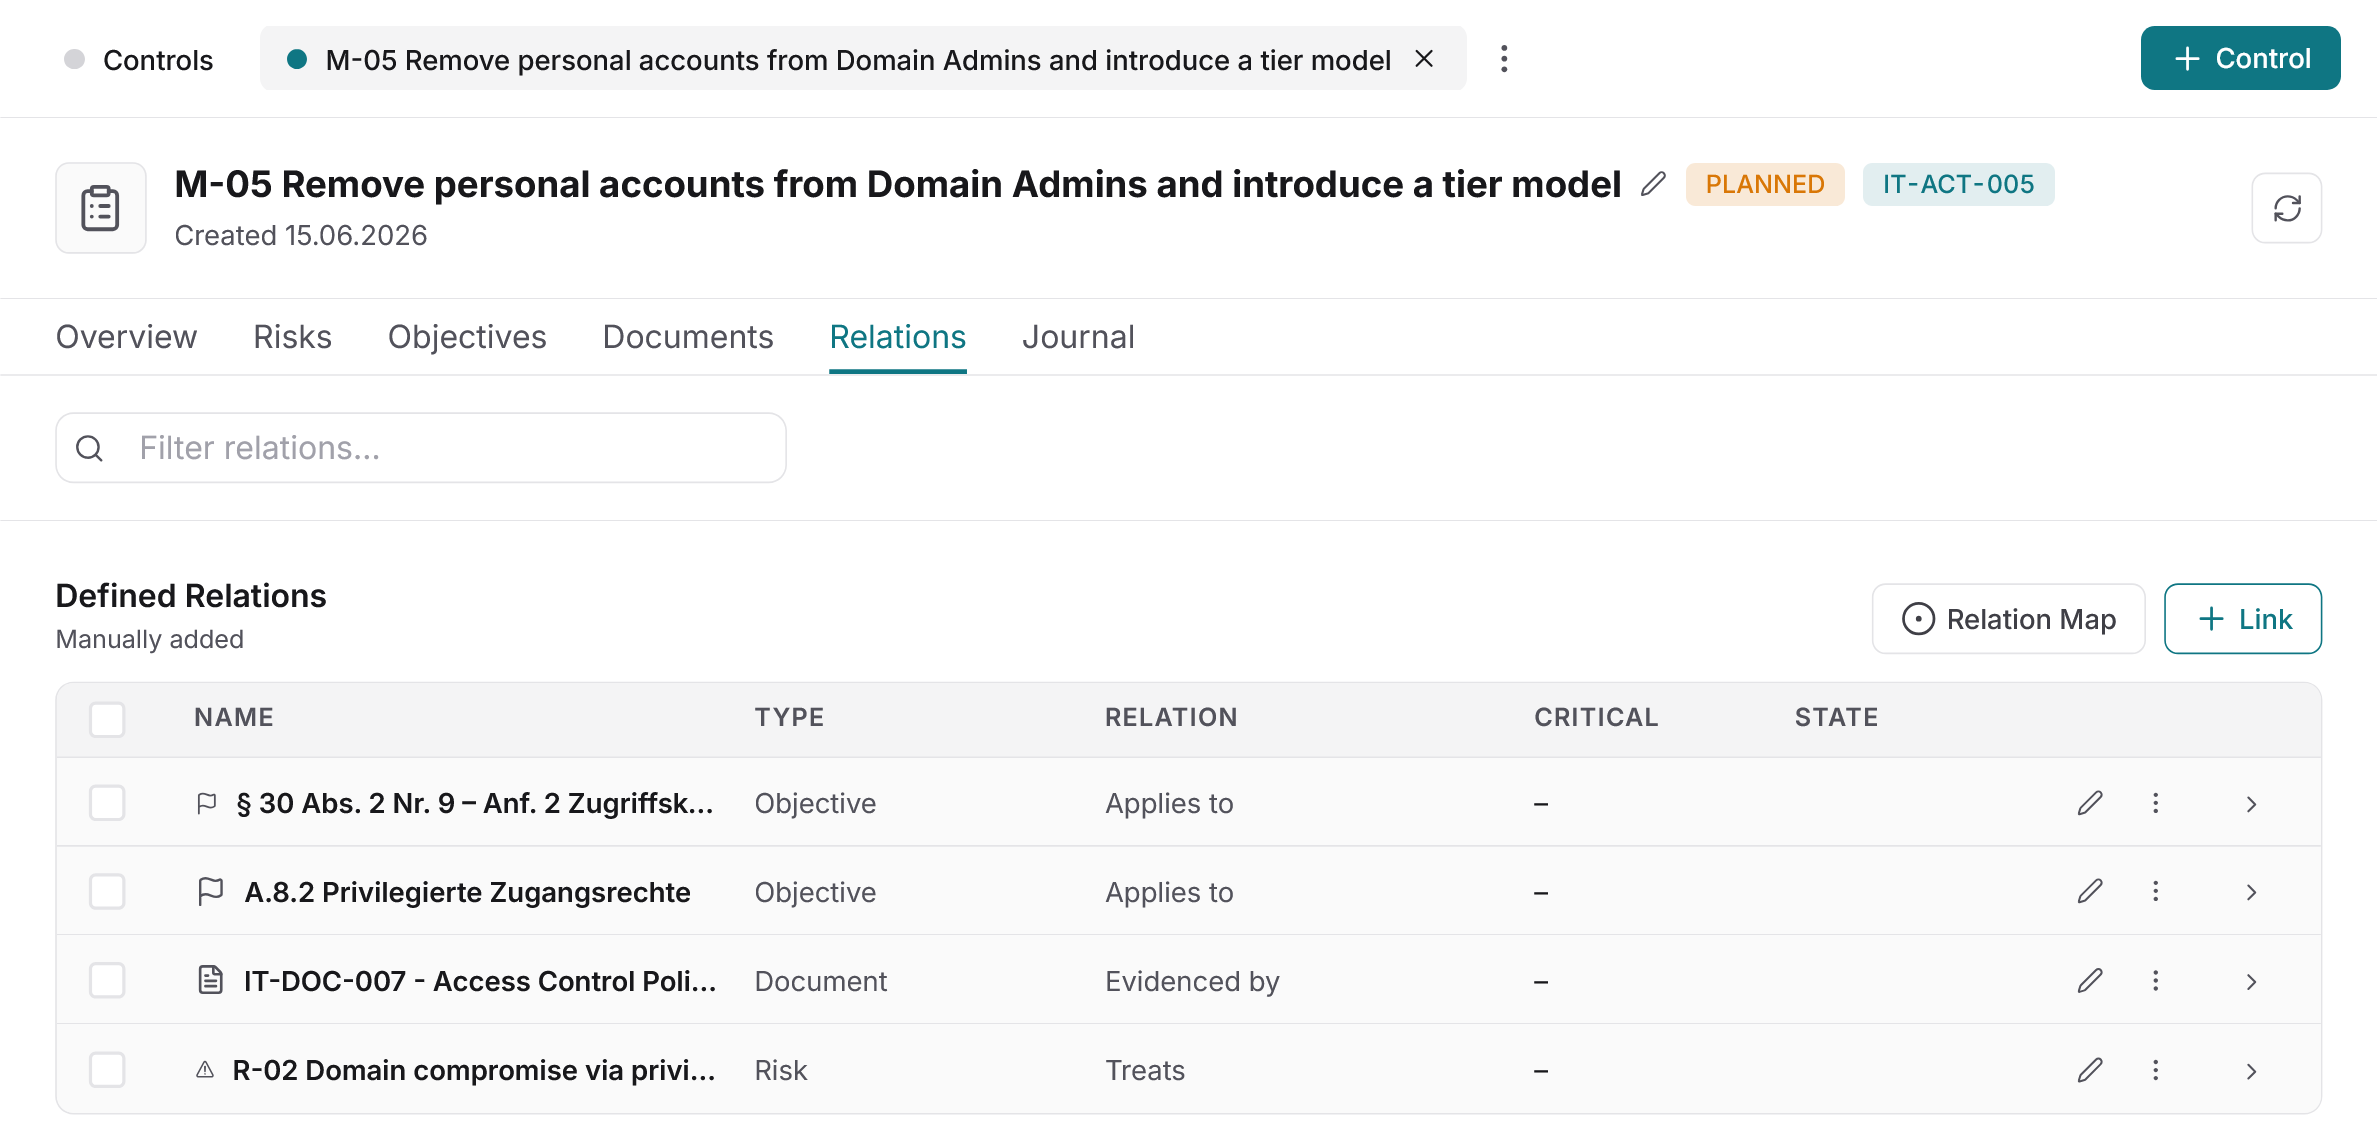Open the Relation Map
The height and width of the screenshot is (1142, 2377).
[2008, 619]
